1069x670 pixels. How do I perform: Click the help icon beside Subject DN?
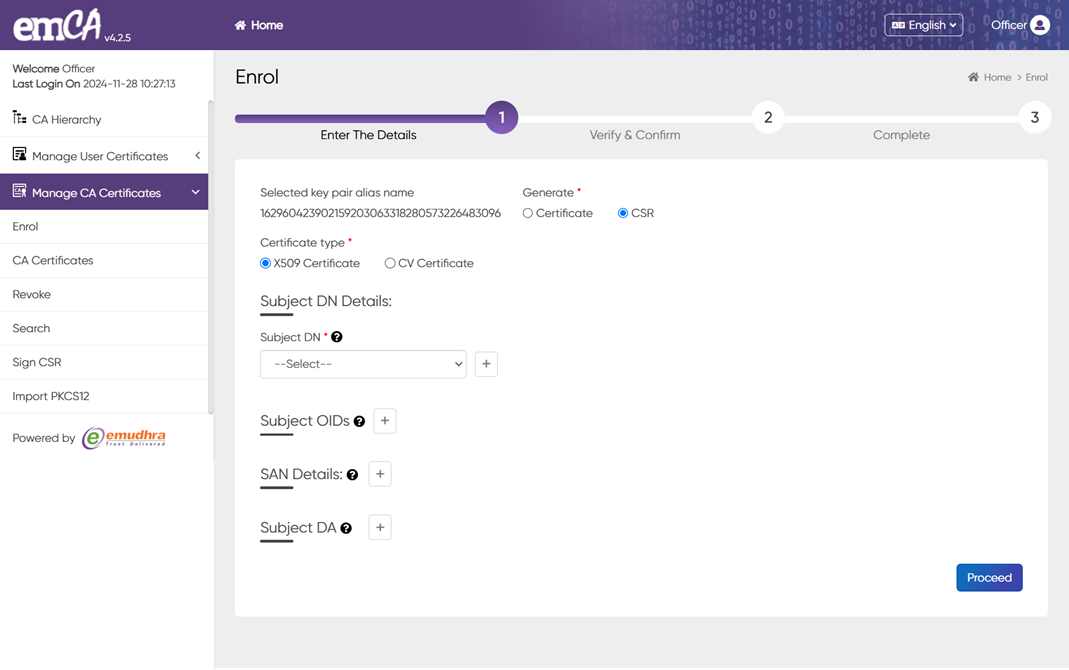[337, 337]
